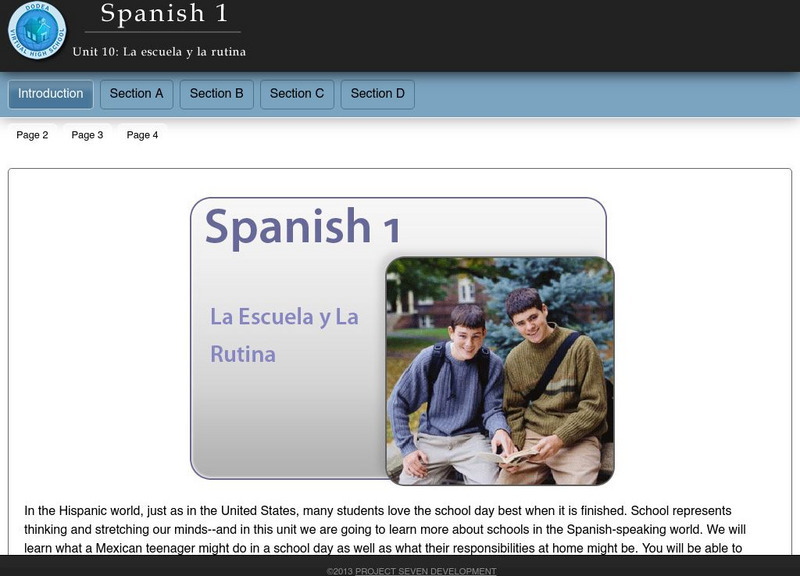Go to Section B
Viewport: 800px width, 576px height.
click(216, 94)
